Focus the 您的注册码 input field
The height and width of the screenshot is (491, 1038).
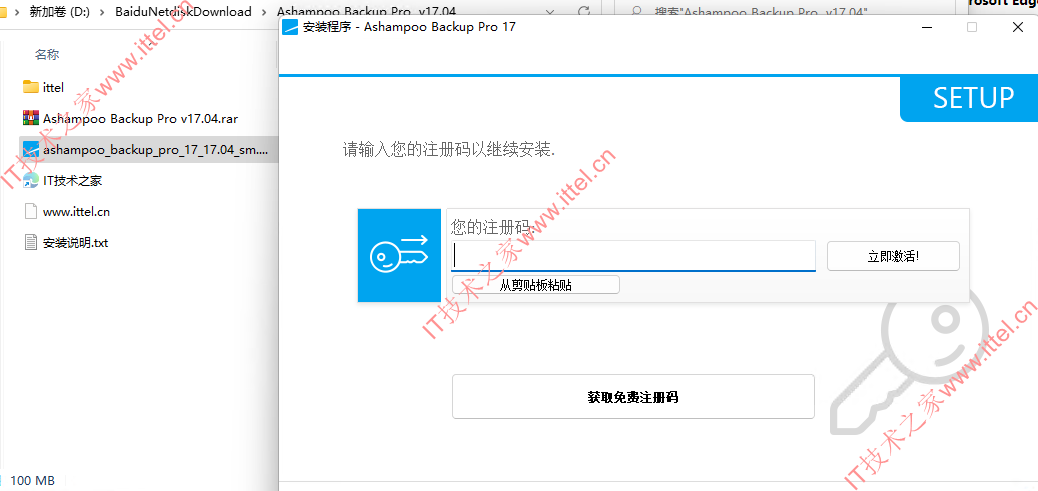click(633, 255)
